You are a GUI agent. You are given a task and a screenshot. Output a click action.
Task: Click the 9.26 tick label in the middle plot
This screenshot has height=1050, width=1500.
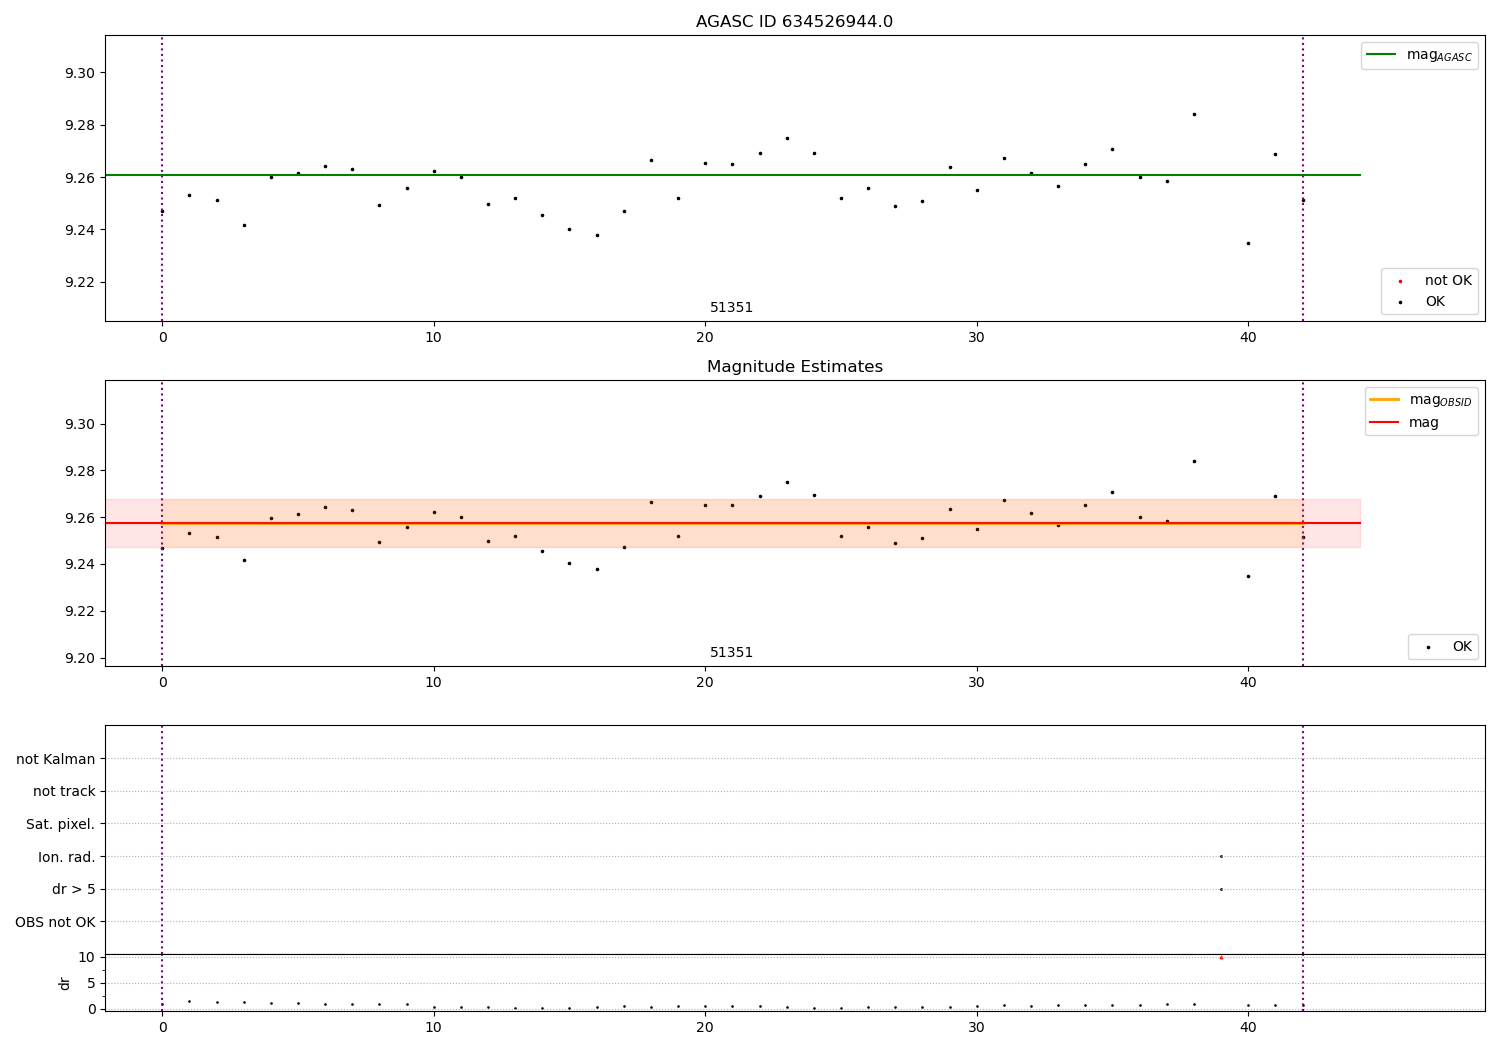click(x=80, y=518)
